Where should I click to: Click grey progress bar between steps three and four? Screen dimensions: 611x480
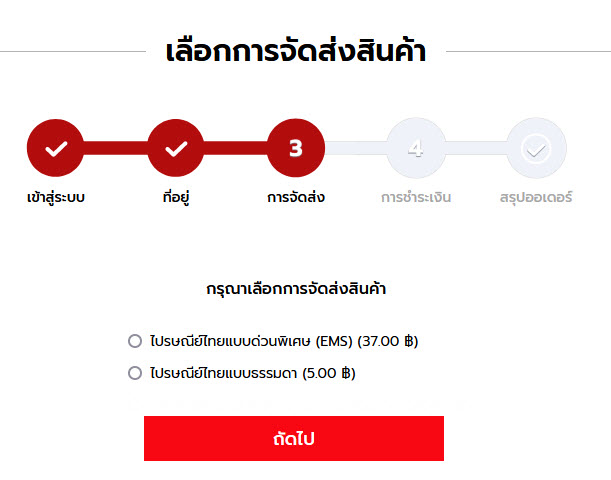(x=356, y=148)
